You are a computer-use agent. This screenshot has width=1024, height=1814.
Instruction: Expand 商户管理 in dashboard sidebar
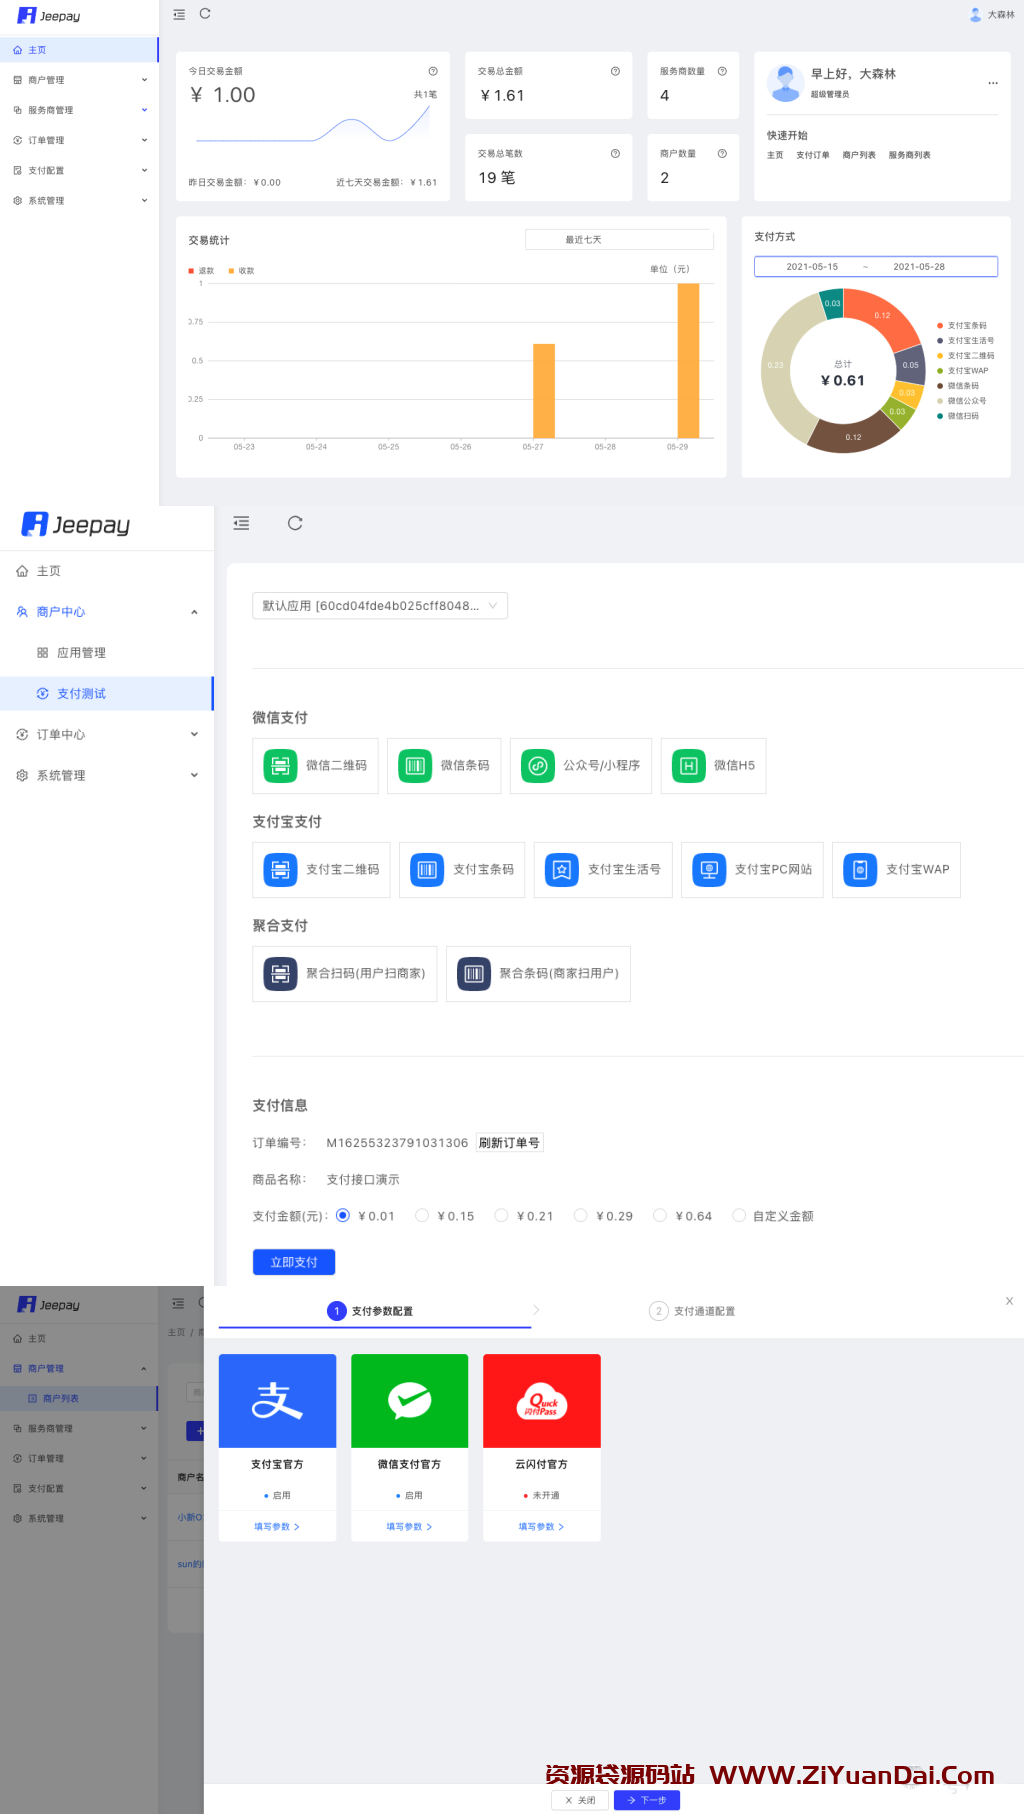(x=79, y=80)
